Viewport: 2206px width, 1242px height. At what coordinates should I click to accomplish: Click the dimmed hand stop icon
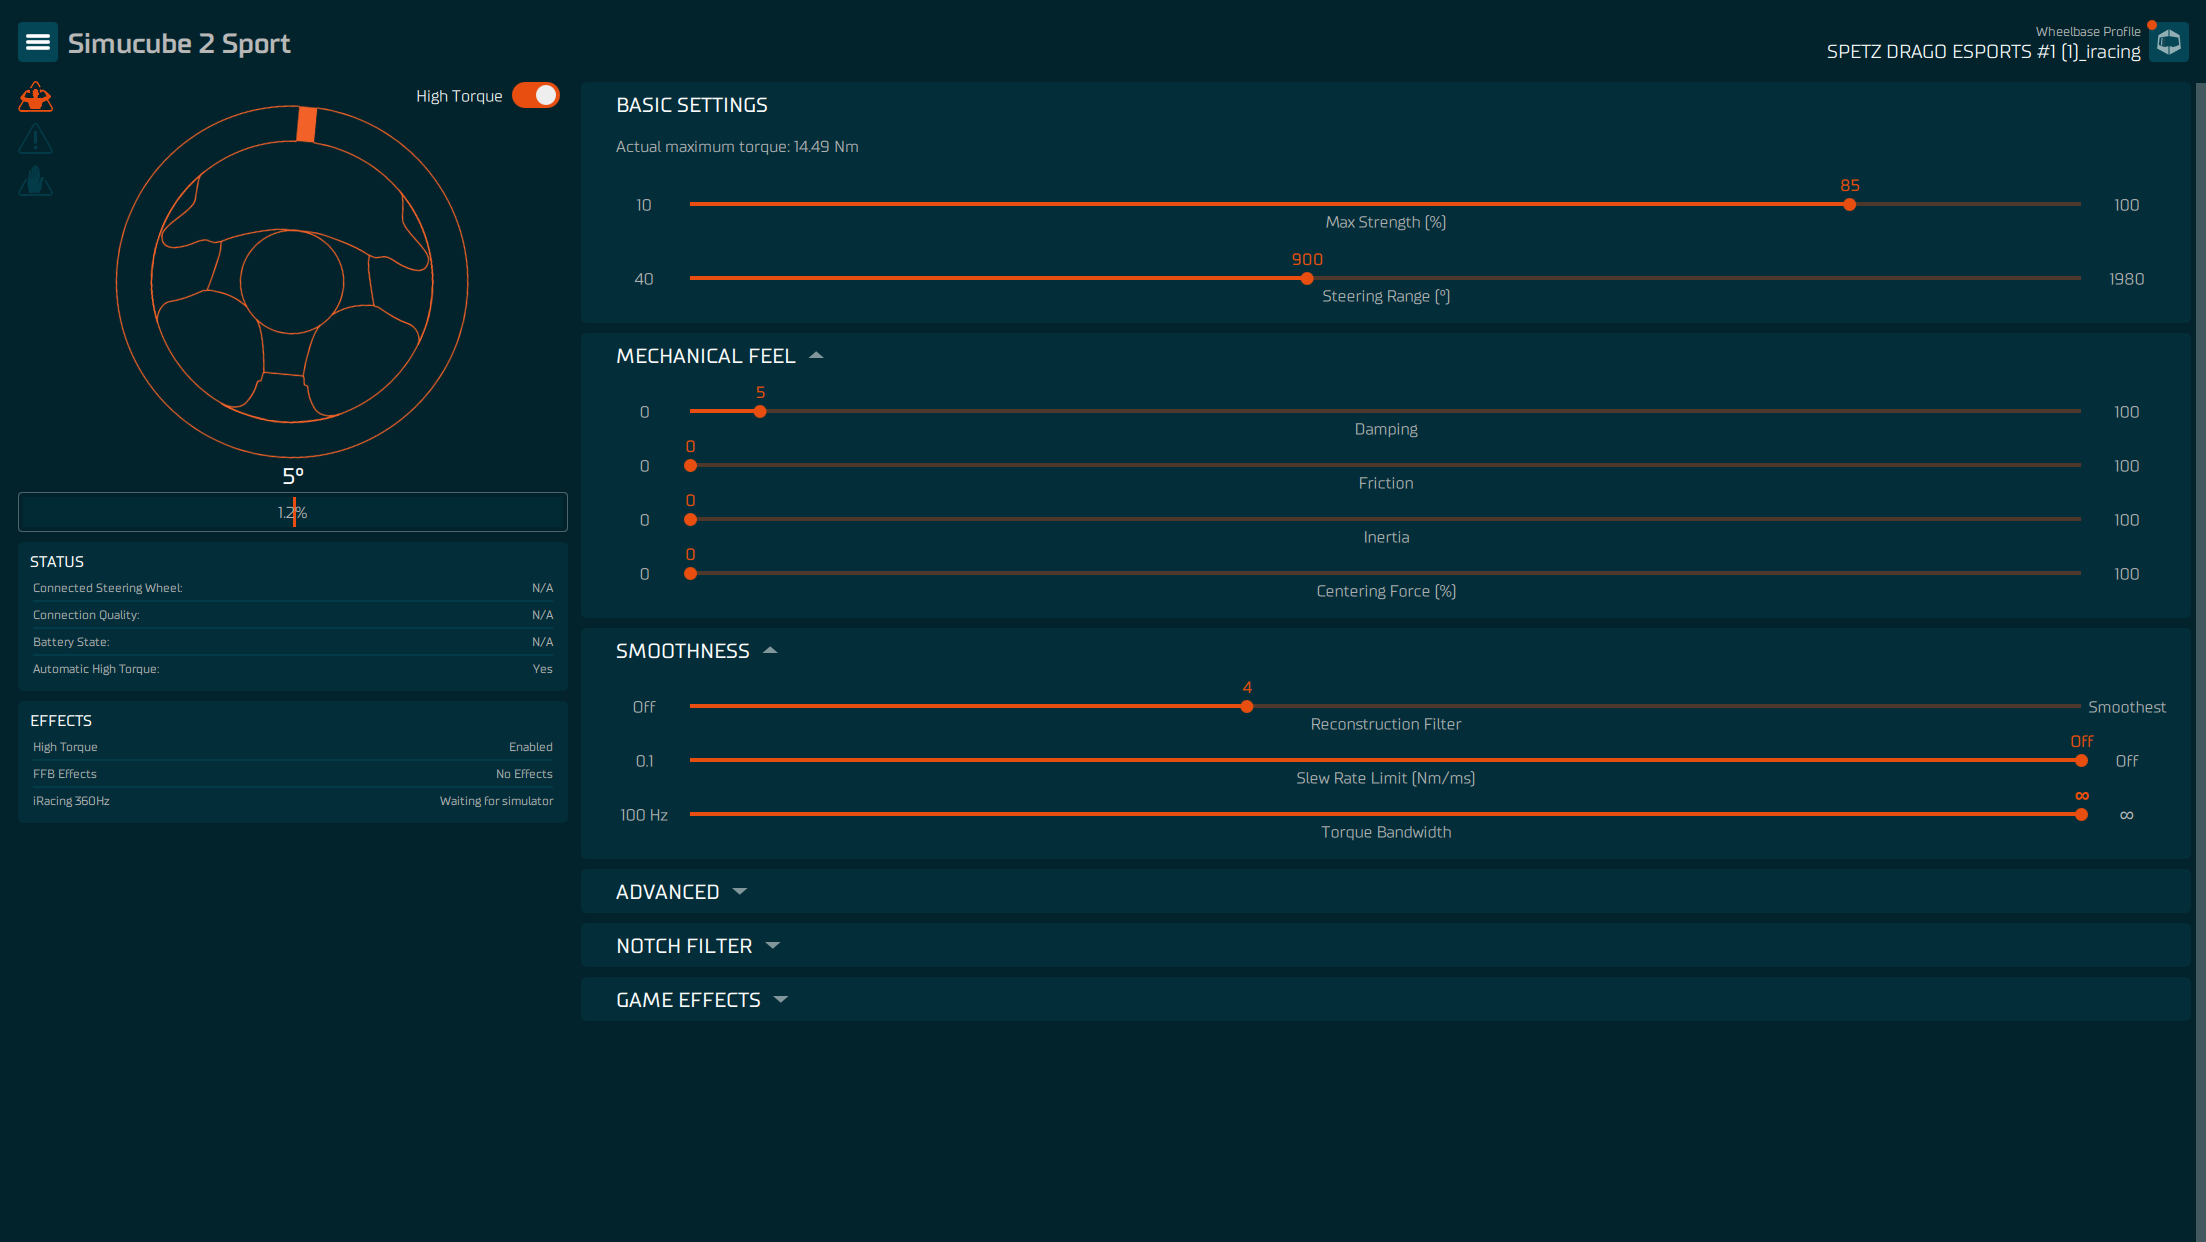click(36, 181)
